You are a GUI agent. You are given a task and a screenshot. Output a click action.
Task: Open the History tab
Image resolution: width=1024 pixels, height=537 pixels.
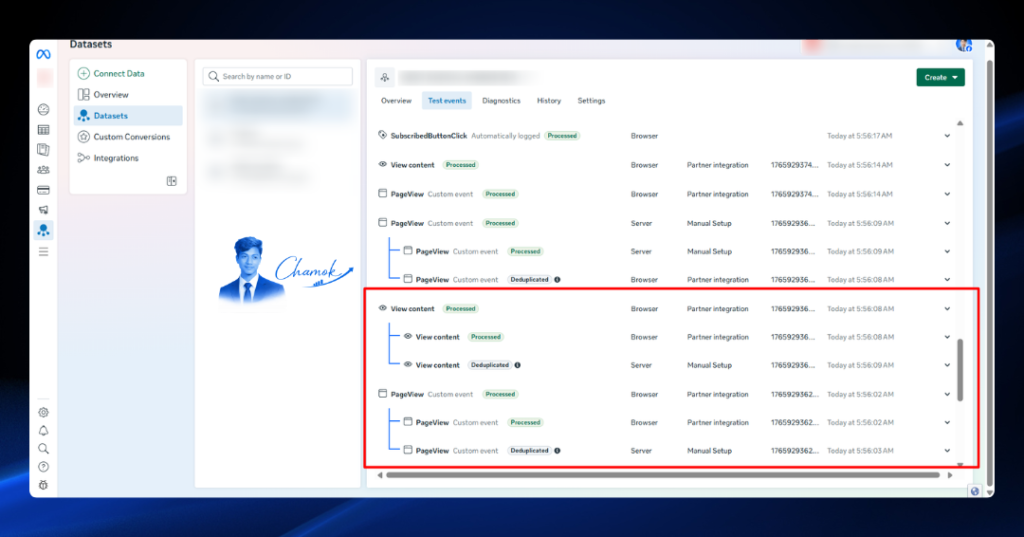click(549, 101)
